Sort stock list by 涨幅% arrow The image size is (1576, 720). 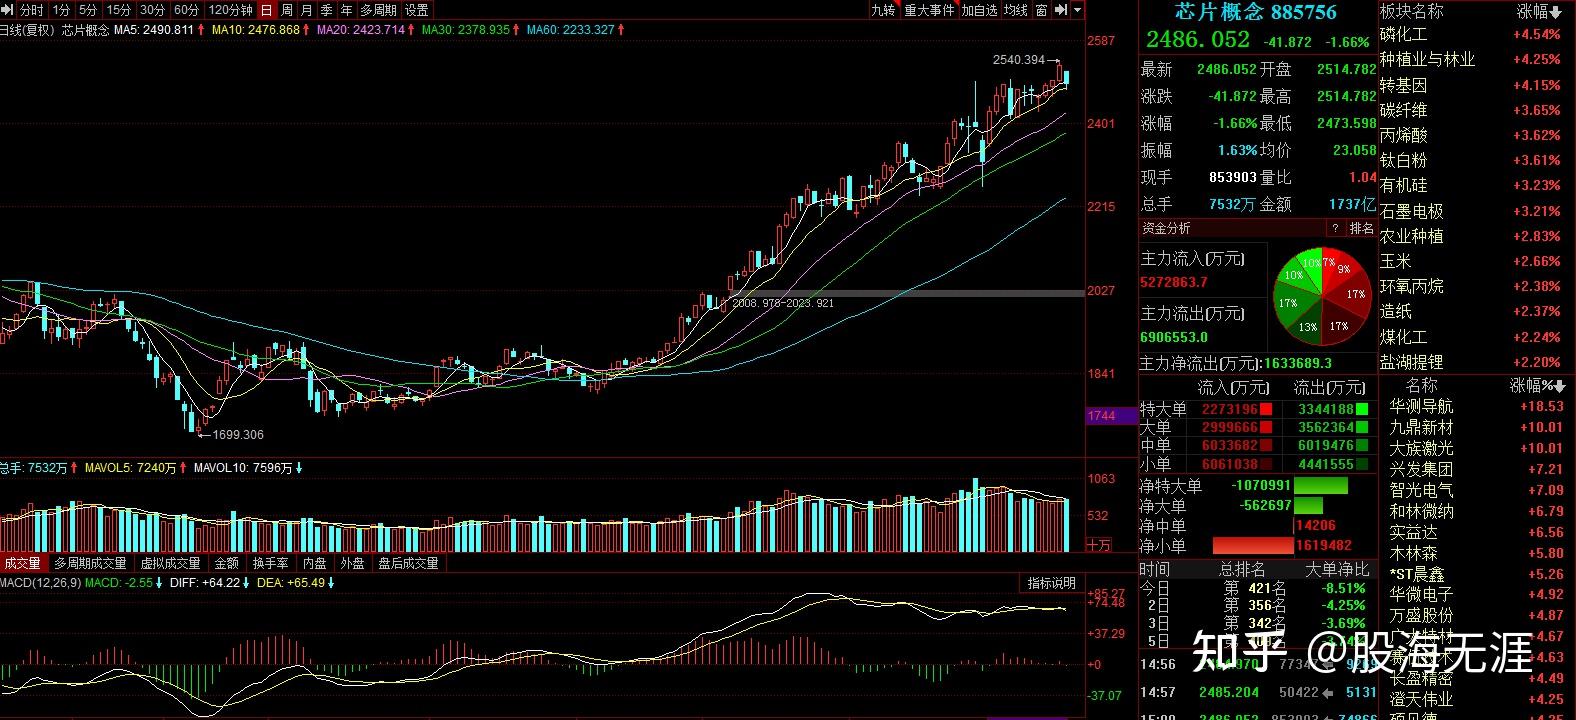pos(1560,386)
